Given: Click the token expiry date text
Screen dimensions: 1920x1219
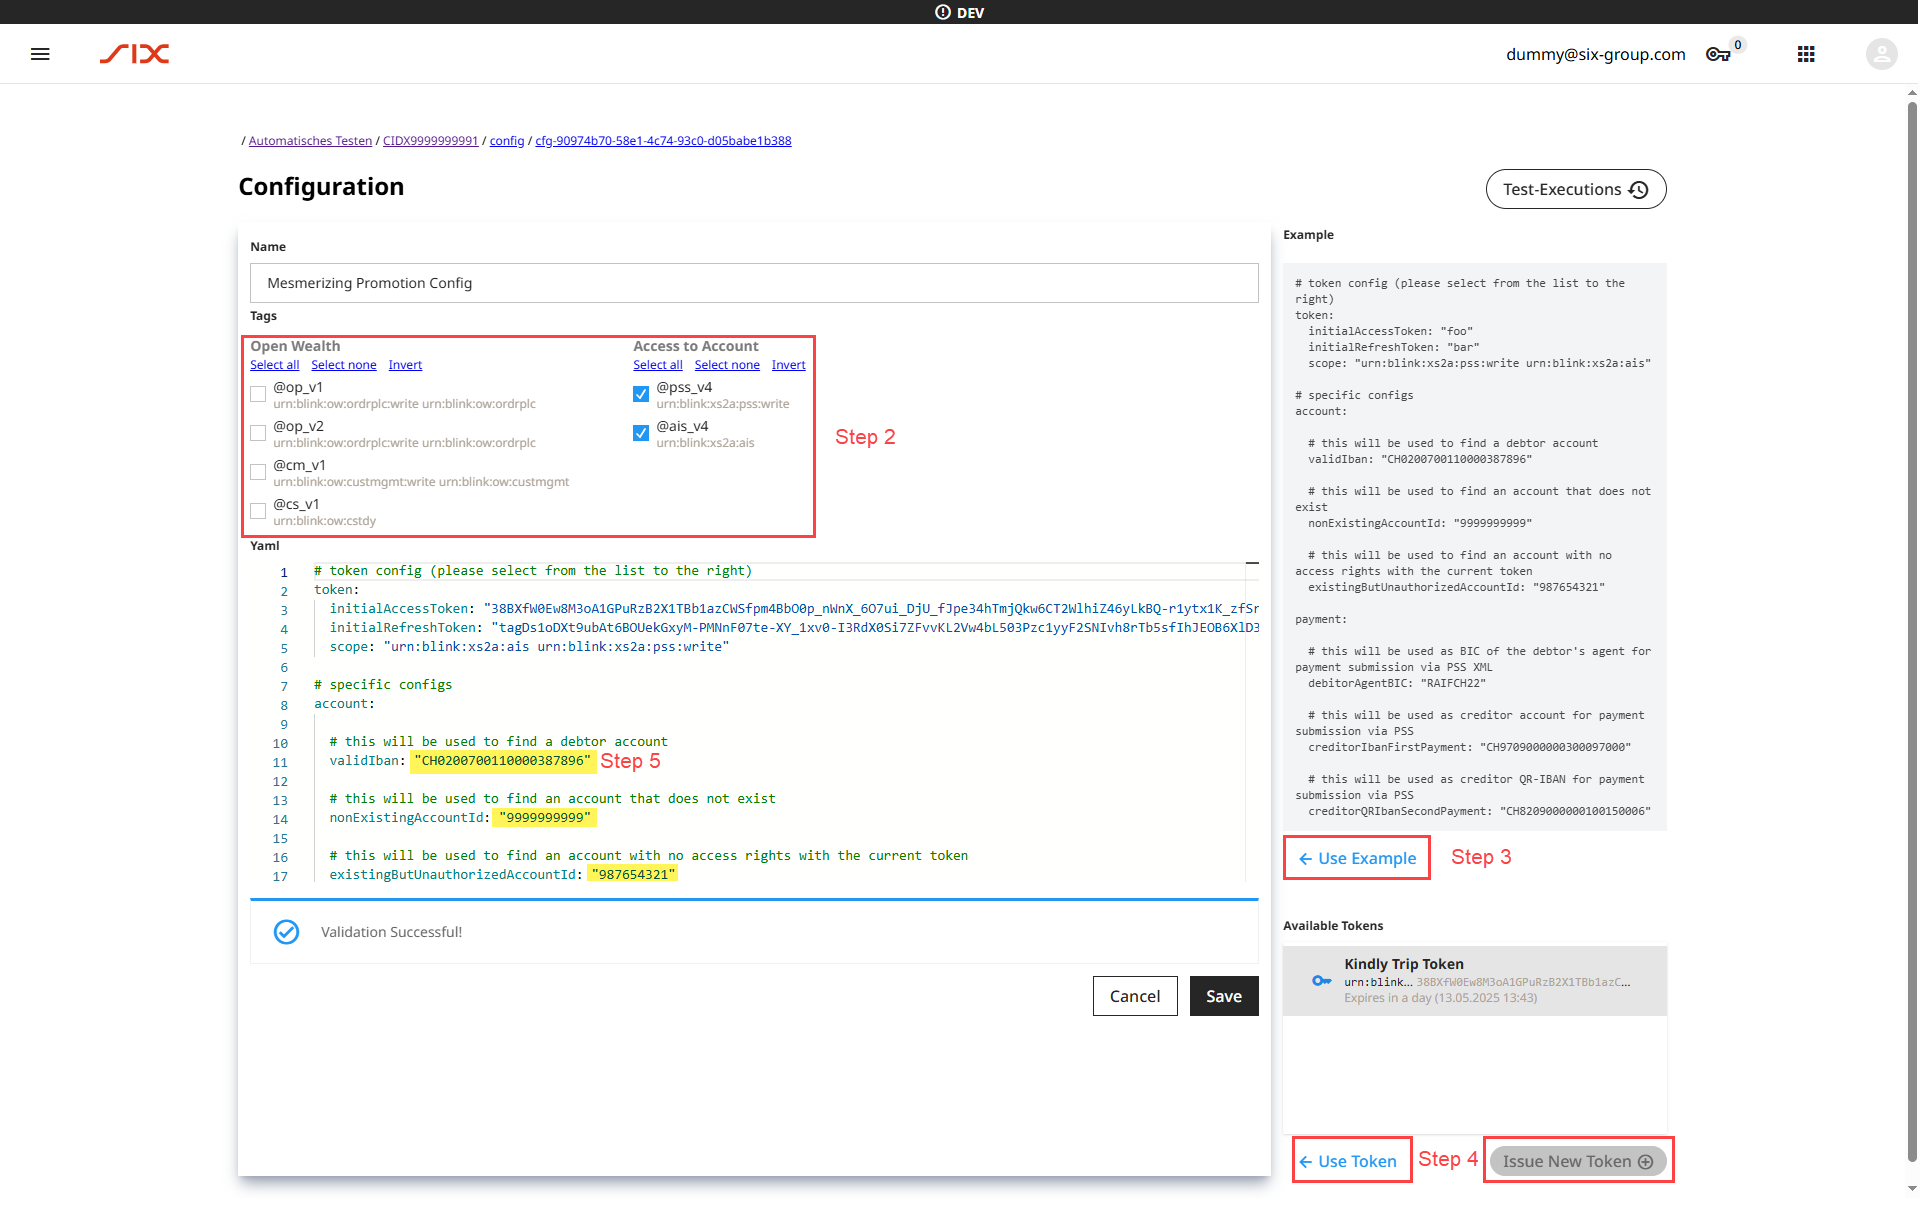Looking at the screenshot, I should point(1441,998).
